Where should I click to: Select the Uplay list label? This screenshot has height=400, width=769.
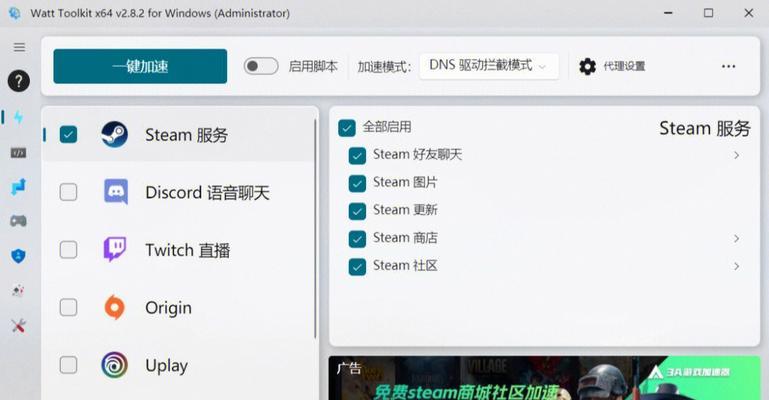tap(166, 366)
